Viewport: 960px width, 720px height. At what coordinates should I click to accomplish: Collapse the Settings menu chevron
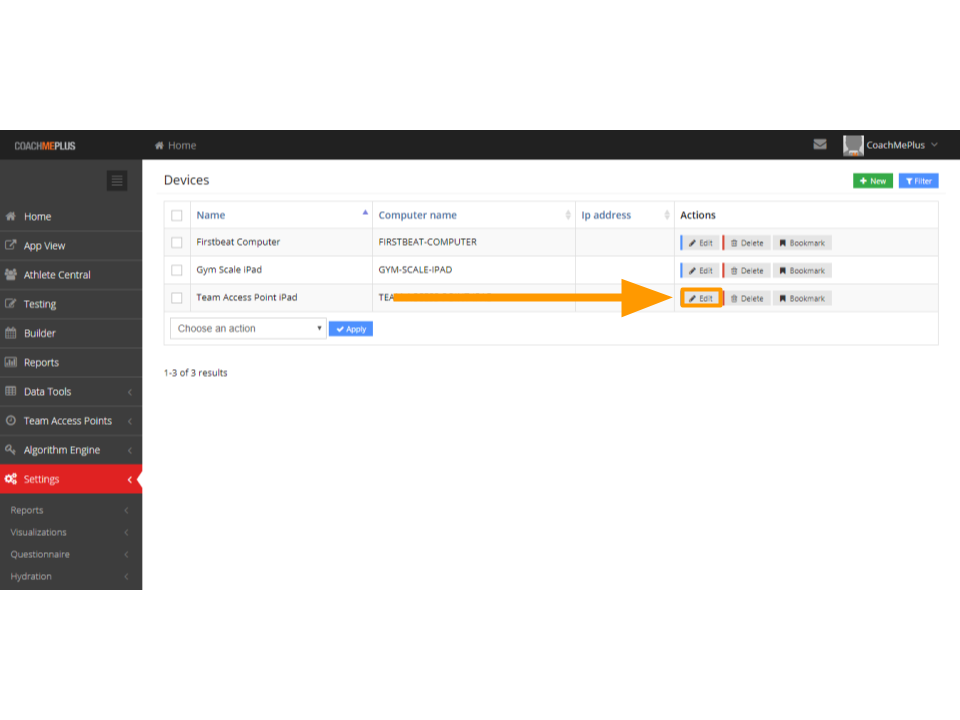coord(130,479)
